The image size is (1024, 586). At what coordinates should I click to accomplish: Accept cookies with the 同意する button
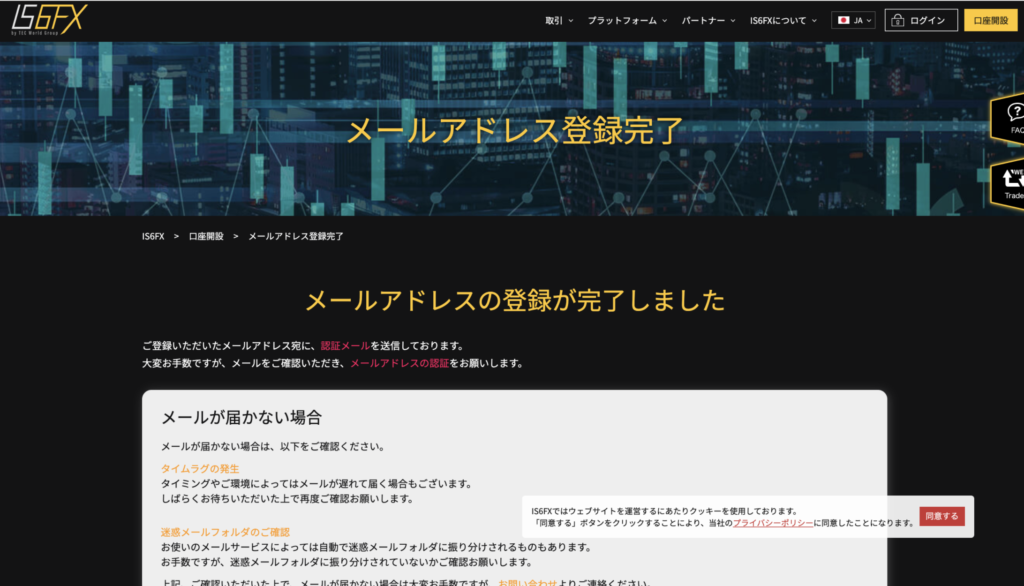[x=942, y=516]
